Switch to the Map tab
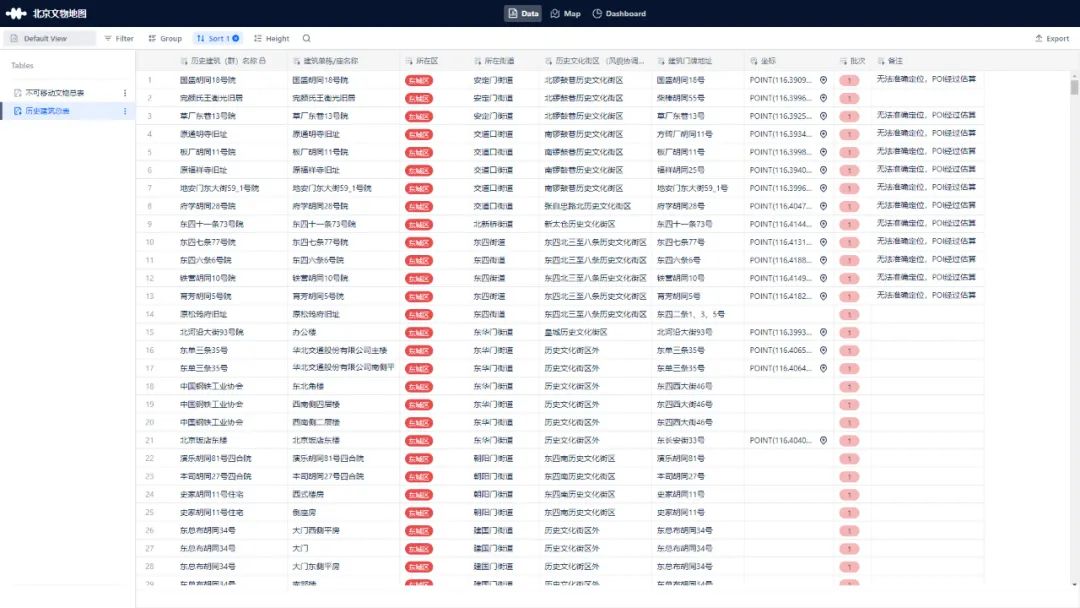1080x608 pixels. (x=565, y=13)
